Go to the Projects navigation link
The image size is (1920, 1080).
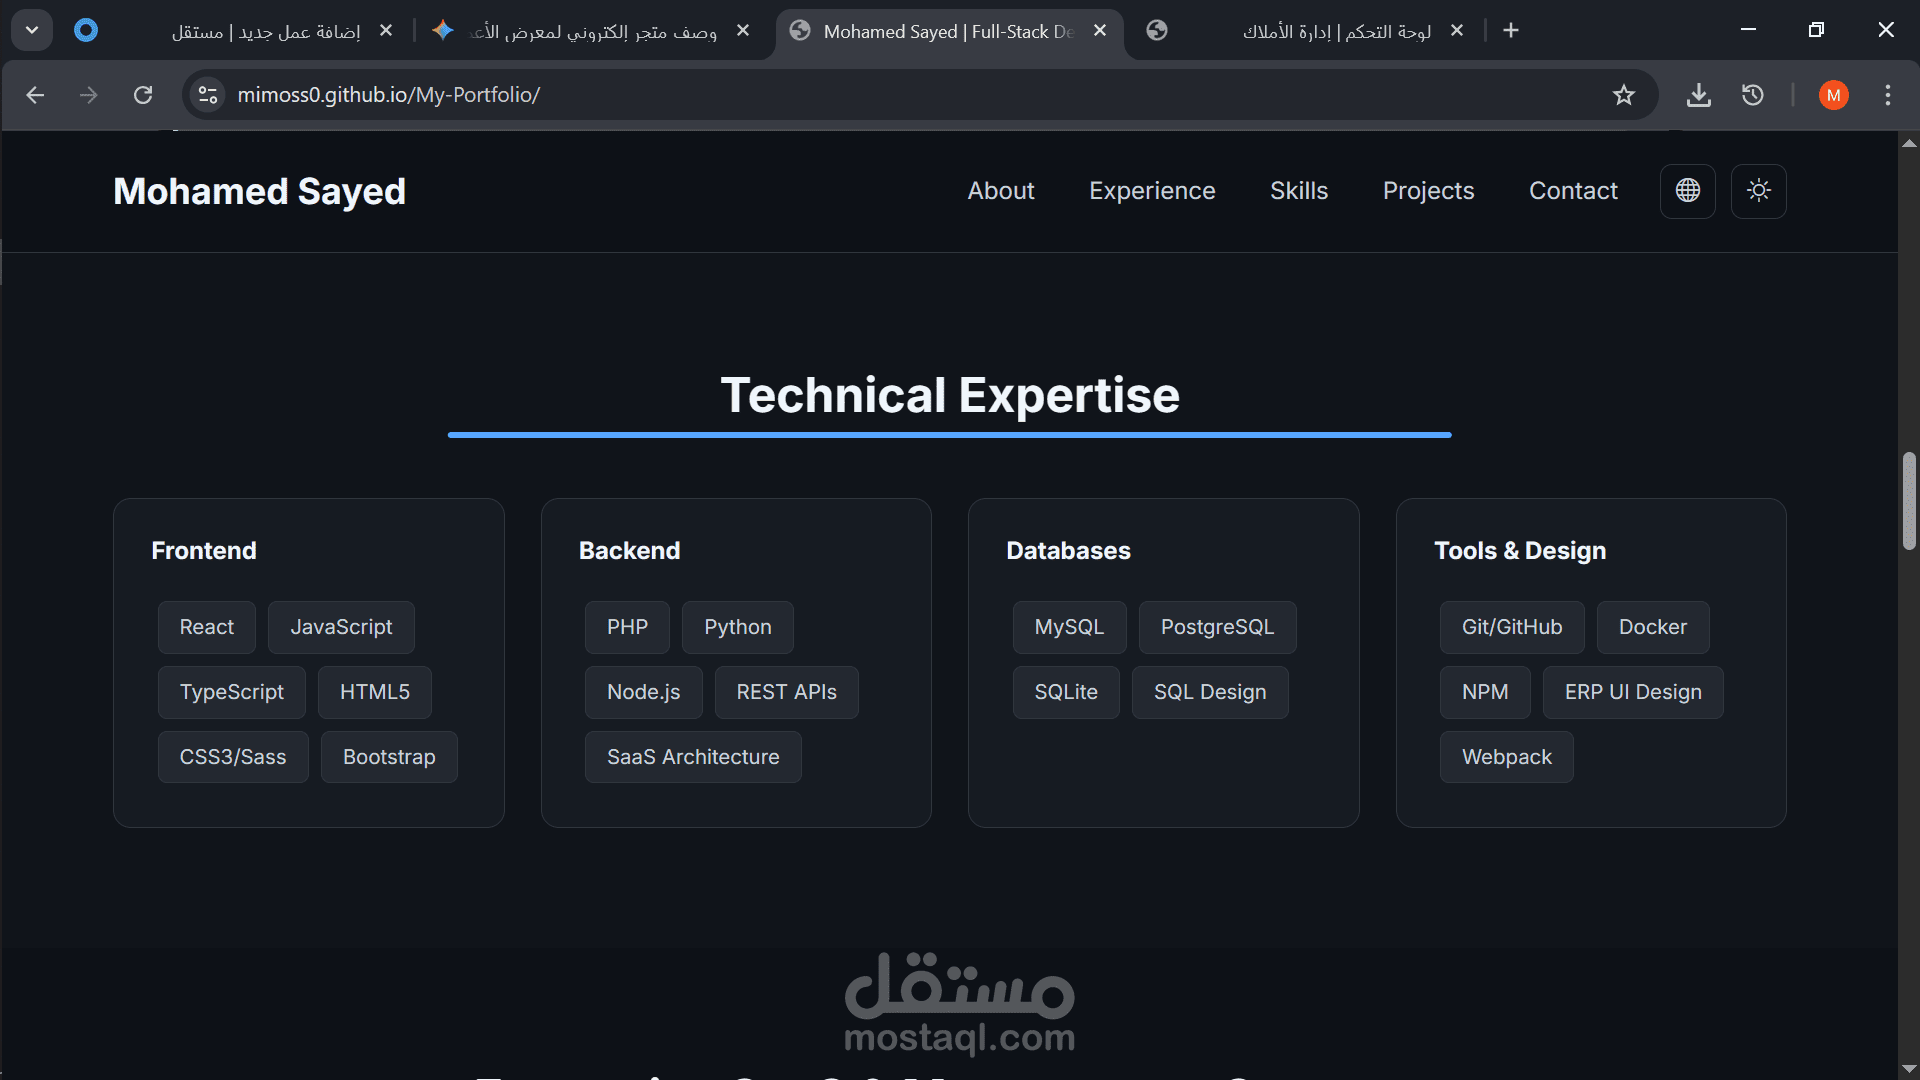point(1428,191)
